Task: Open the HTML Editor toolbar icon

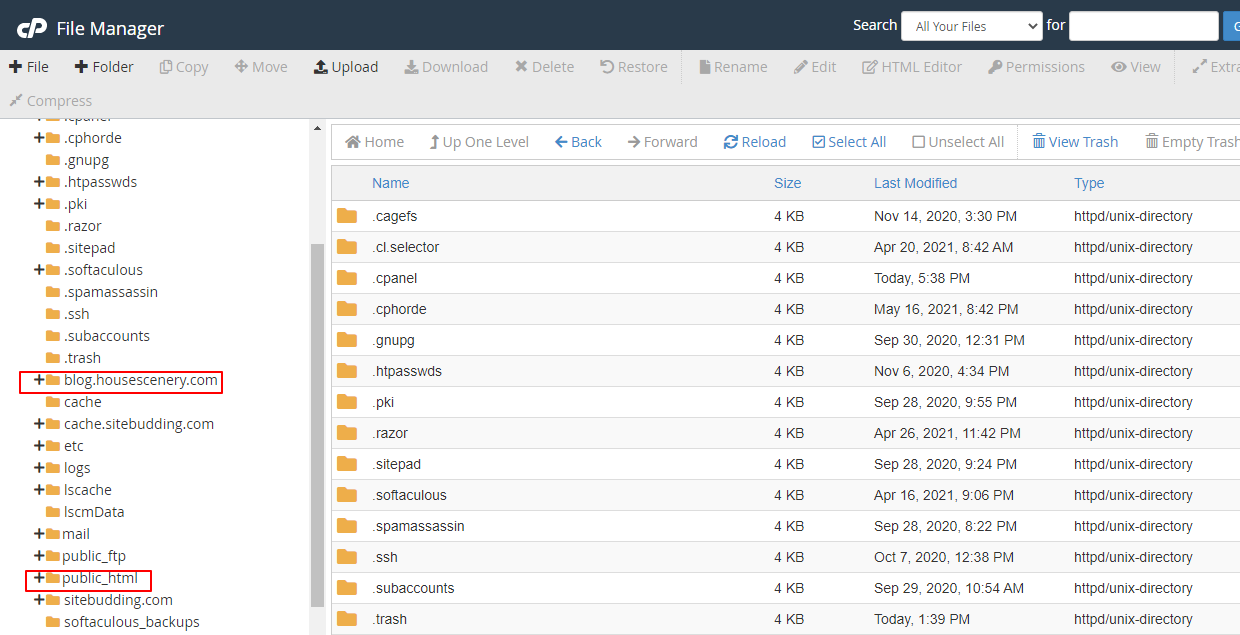Action: pos(911,66)
